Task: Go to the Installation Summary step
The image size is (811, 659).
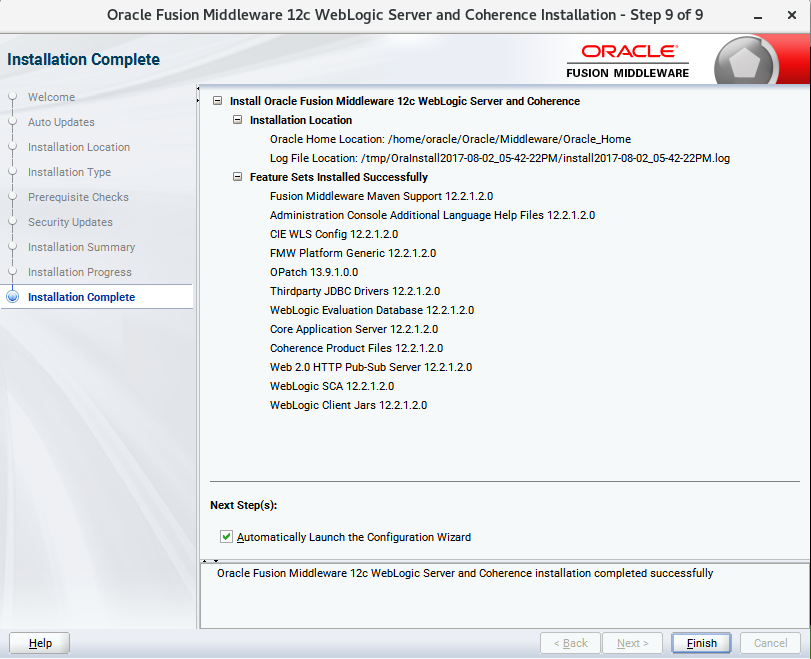Action: click(81, 247)
